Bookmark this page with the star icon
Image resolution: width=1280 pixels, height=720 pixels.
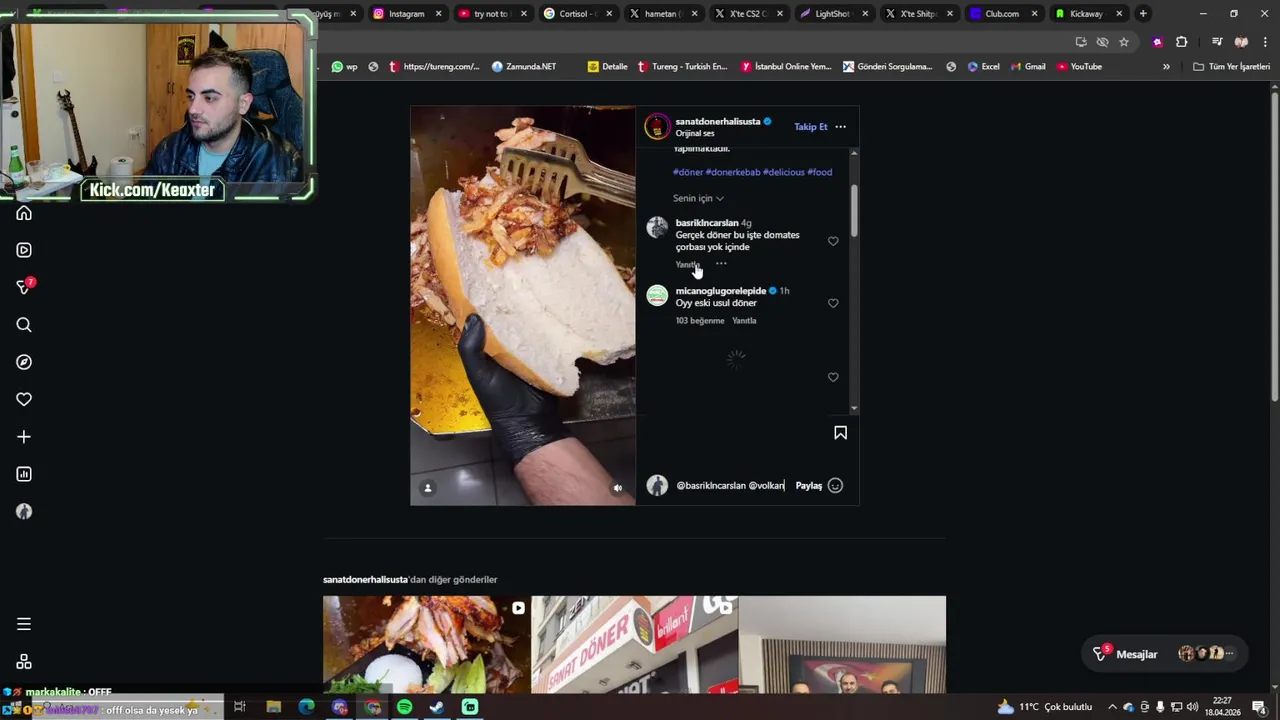pos(1124,42)
